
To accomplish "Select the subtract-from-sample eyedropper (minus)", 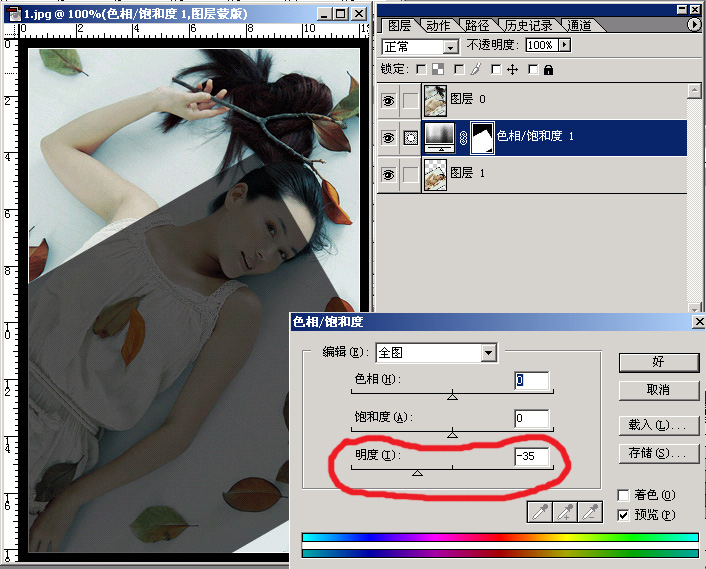I will [x=592, y=512].
